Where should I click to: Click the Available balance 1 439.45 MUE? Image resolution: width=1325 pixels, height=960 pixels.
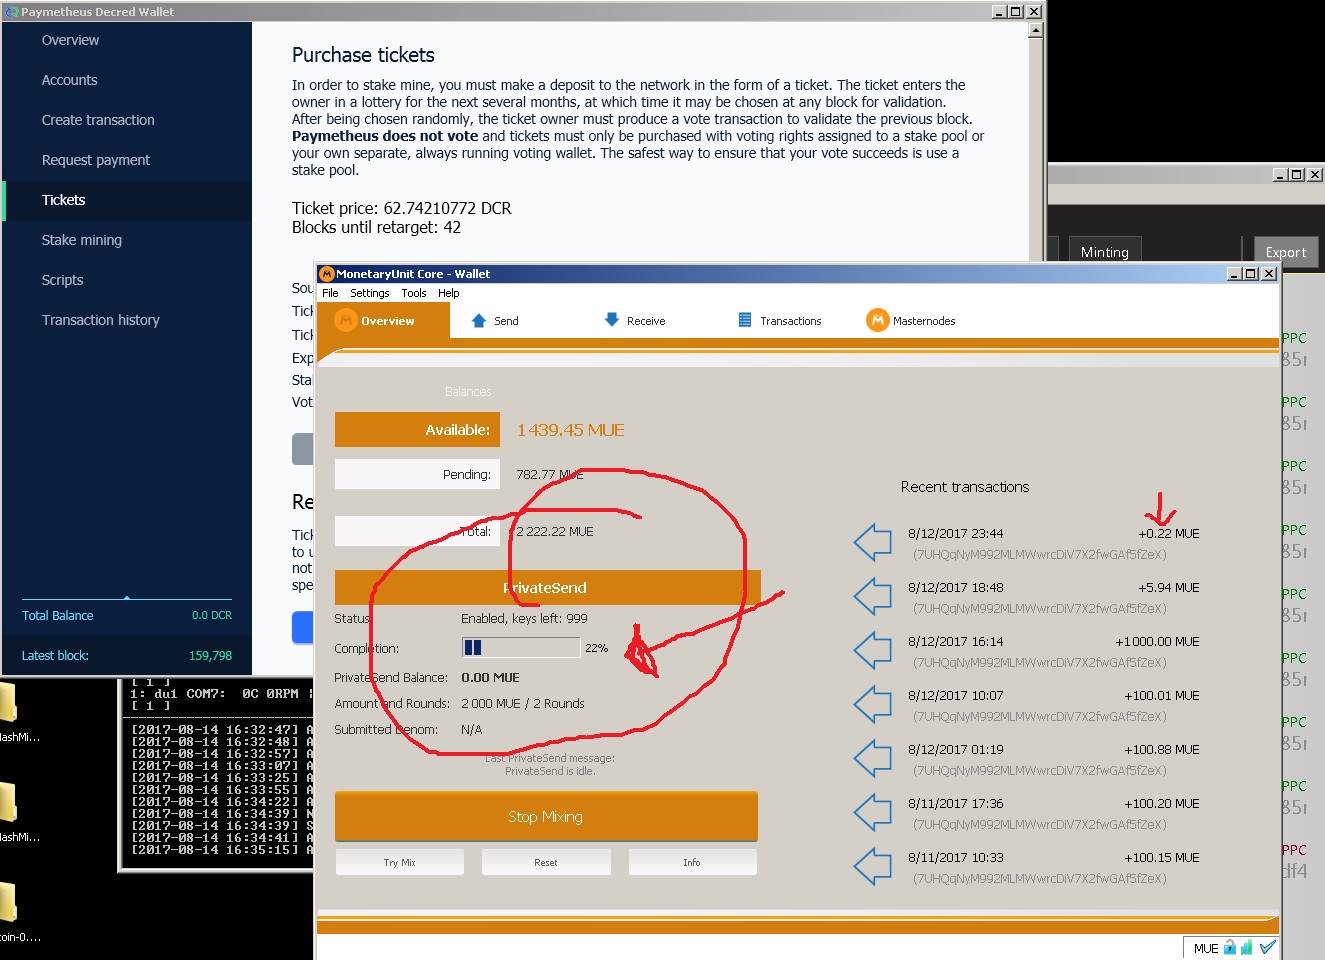click(x=571, y=430)
